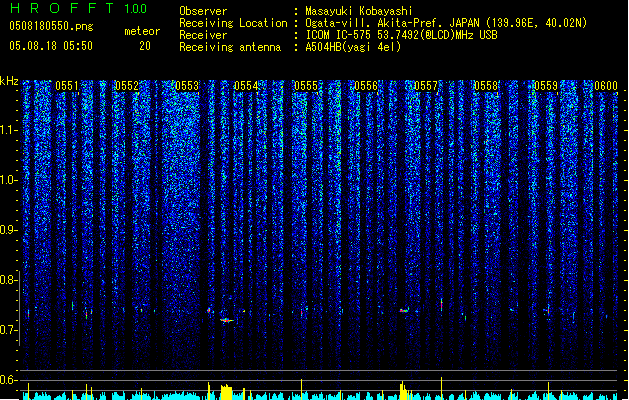
Task: Click the 'Receiver' field label
Action: (203, 35)
